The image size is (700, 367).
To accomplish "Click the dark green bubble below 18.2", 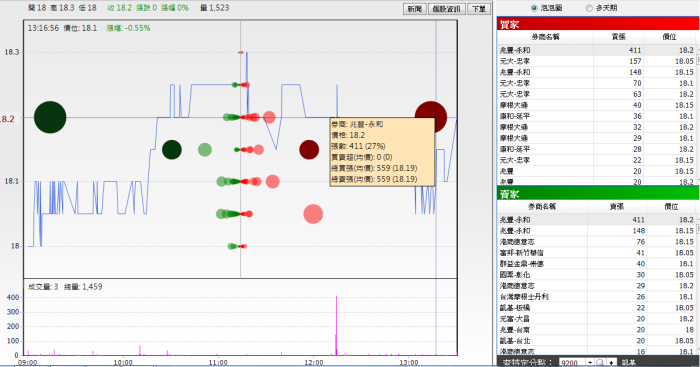I will coord(172,150).
